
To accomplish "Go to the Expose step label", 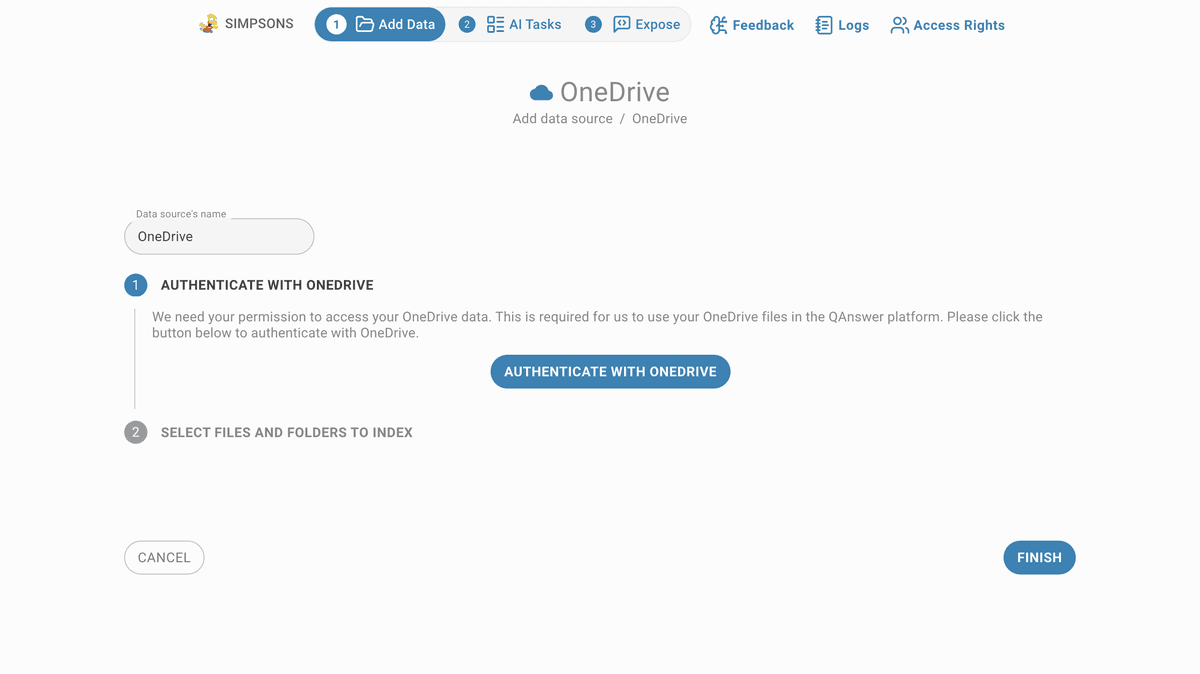I will 658,25.
